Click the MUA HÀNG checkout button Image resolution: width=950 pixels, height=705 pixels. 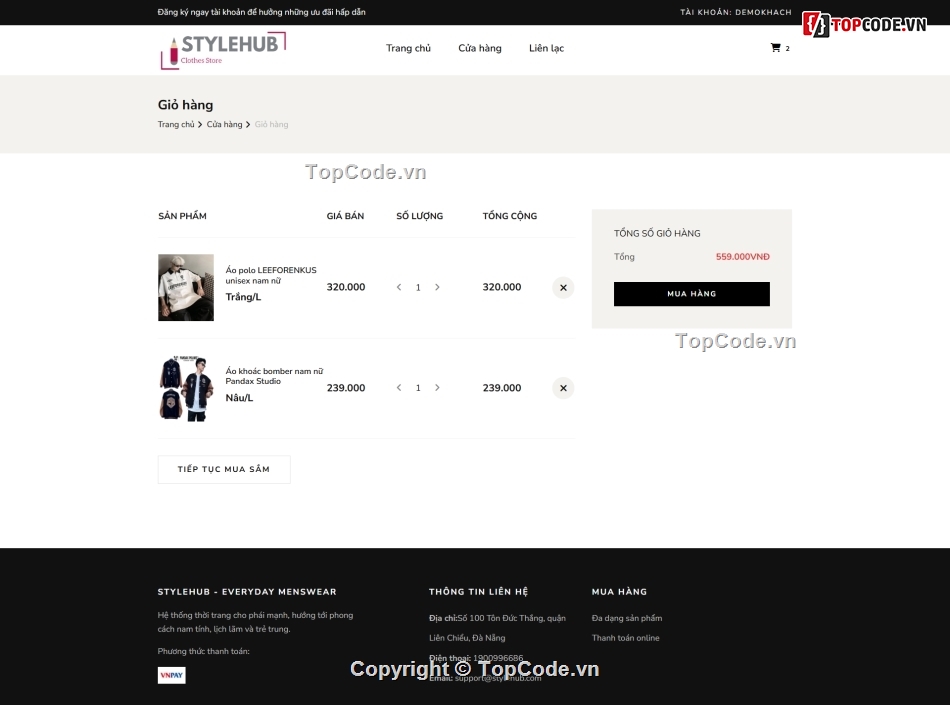point(691,293)
